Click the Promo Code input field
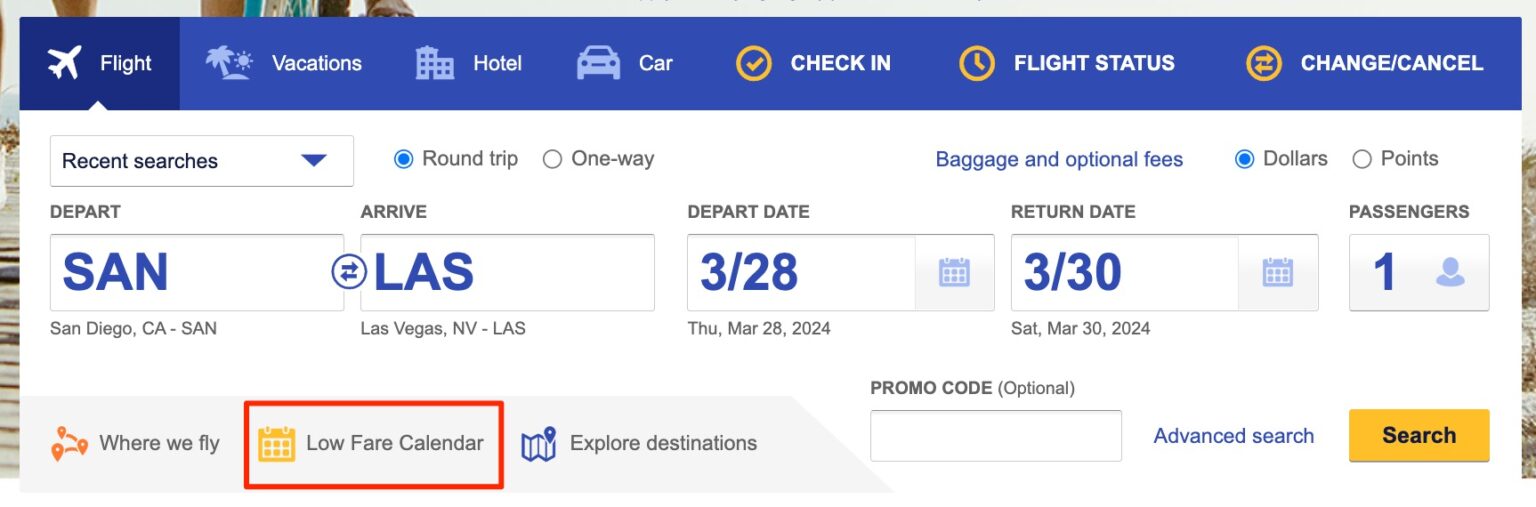The width and height of the screenshot is (1536, 507). pyautogui.click(x=995, y=436)
